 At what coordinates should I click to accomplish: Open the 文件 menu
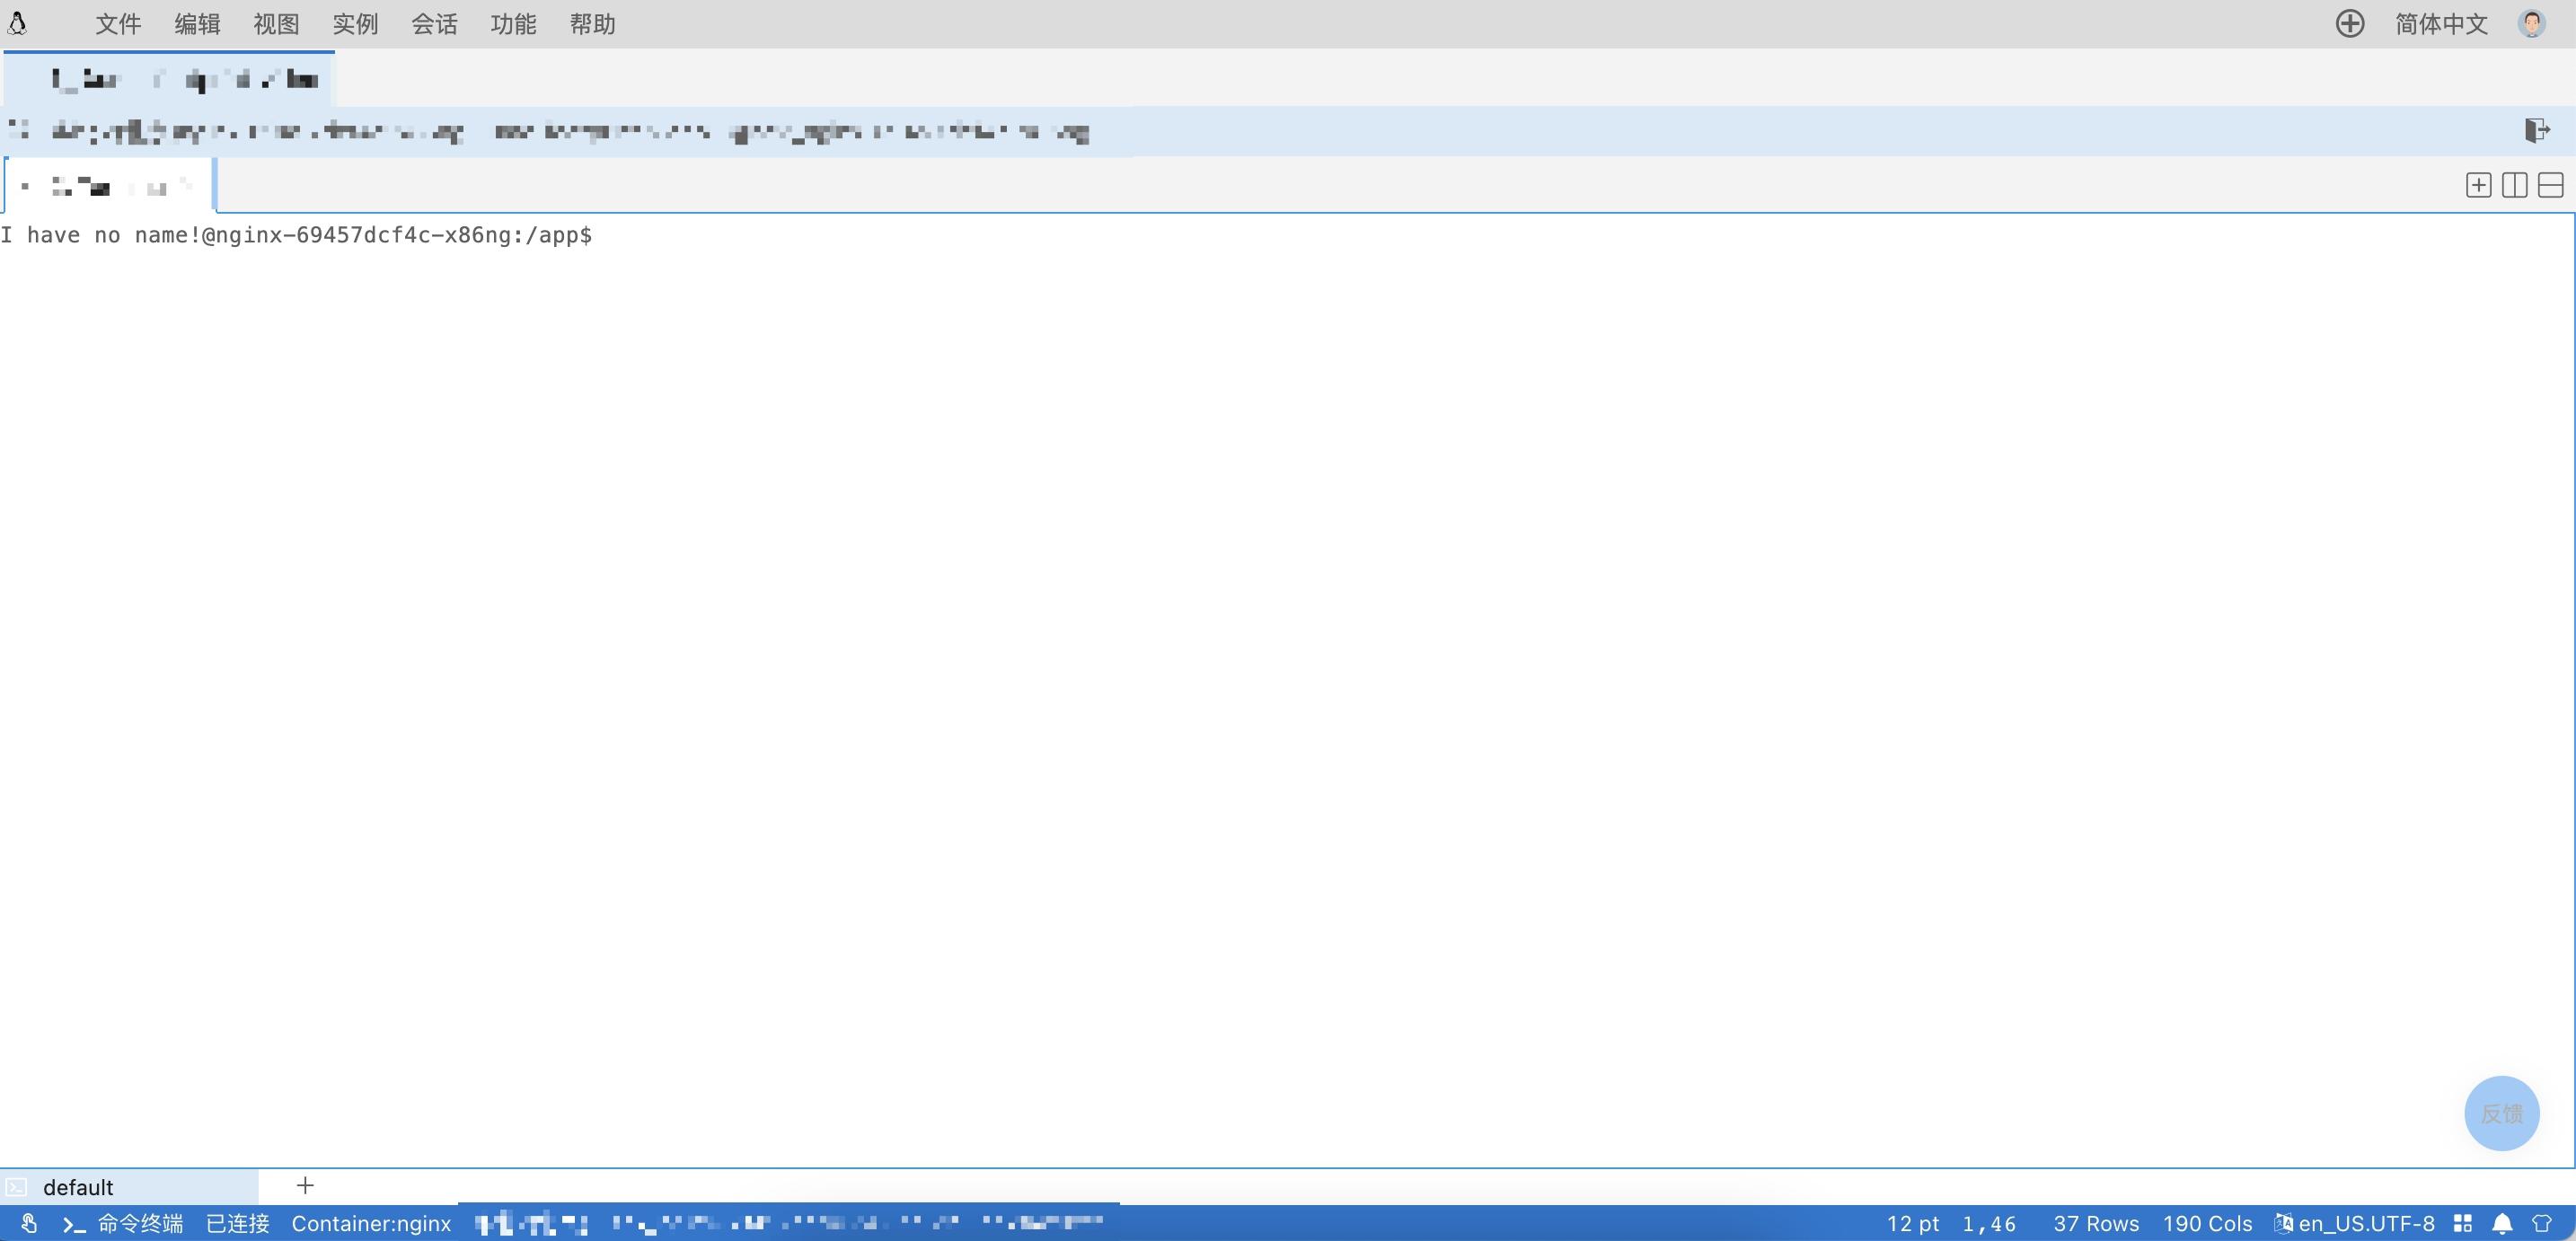coord(118,24)
